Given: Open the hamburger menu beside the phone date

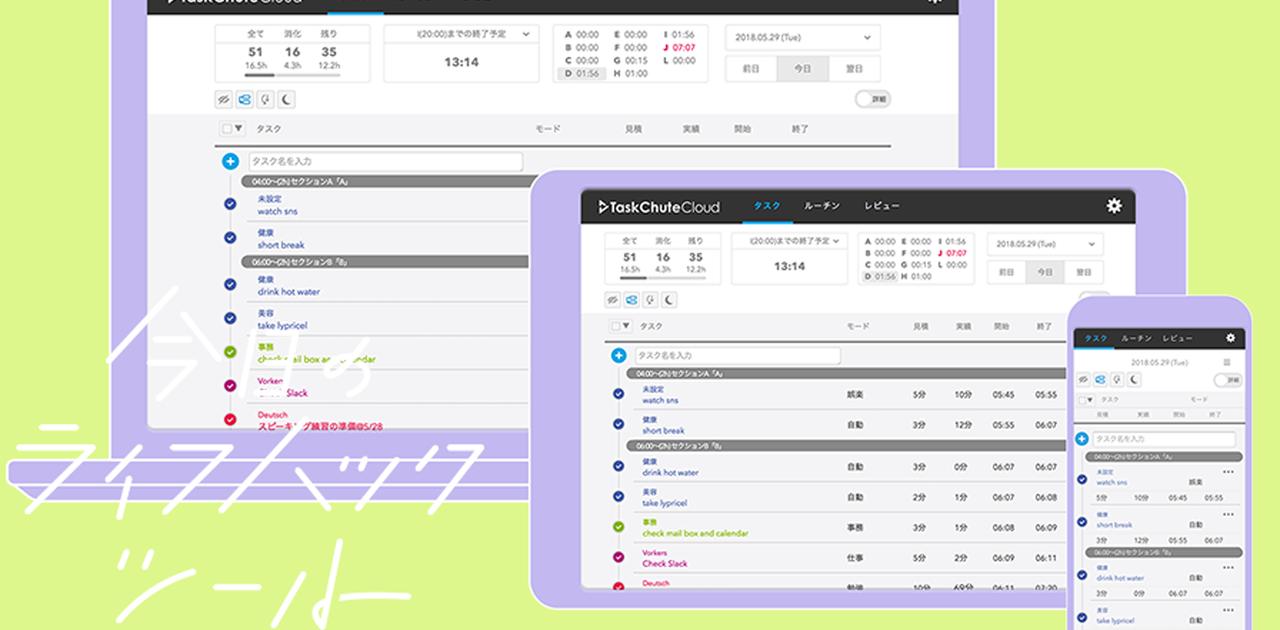Looking at the screenshot, I should [x=1227, y=361].
